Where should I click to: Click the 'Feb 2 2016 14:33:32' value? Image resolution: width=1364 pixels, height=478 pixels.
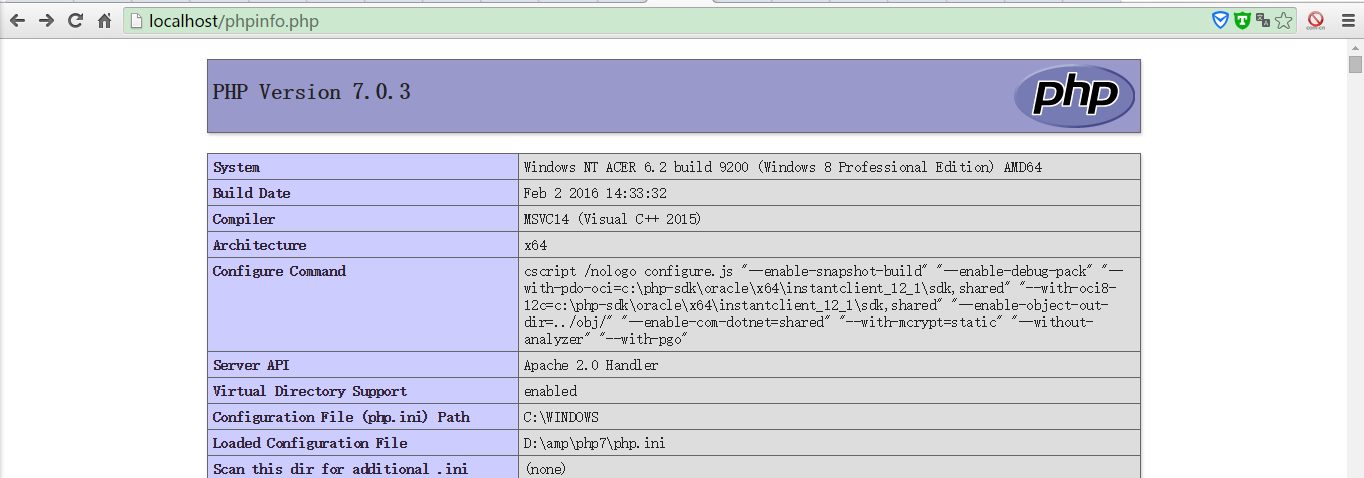click(595, 193)
